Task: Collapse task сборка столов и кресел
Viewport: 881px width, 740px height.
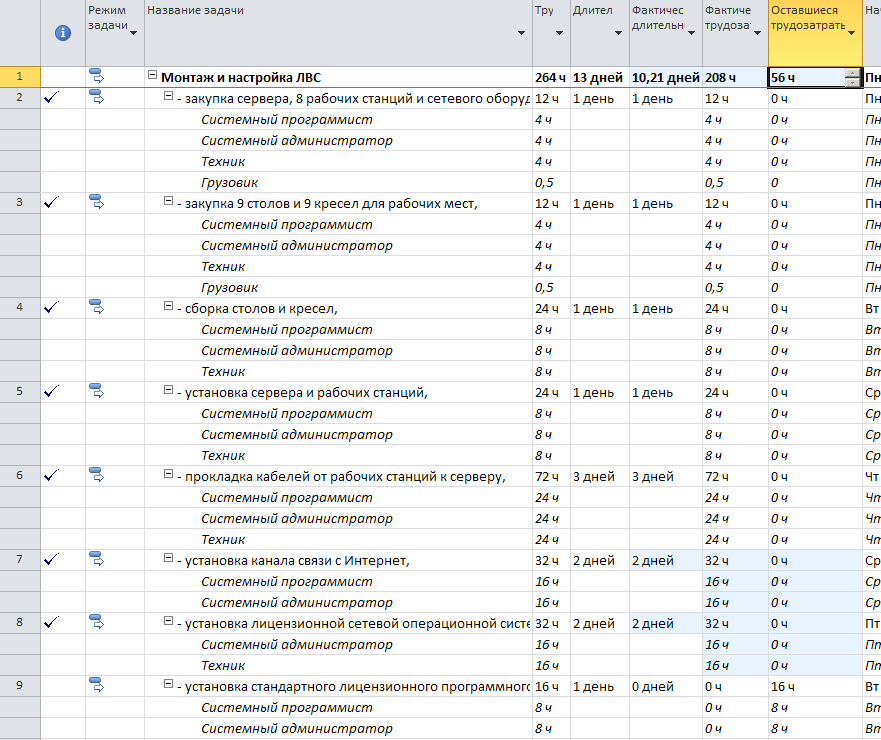Action: click(168, 306)
